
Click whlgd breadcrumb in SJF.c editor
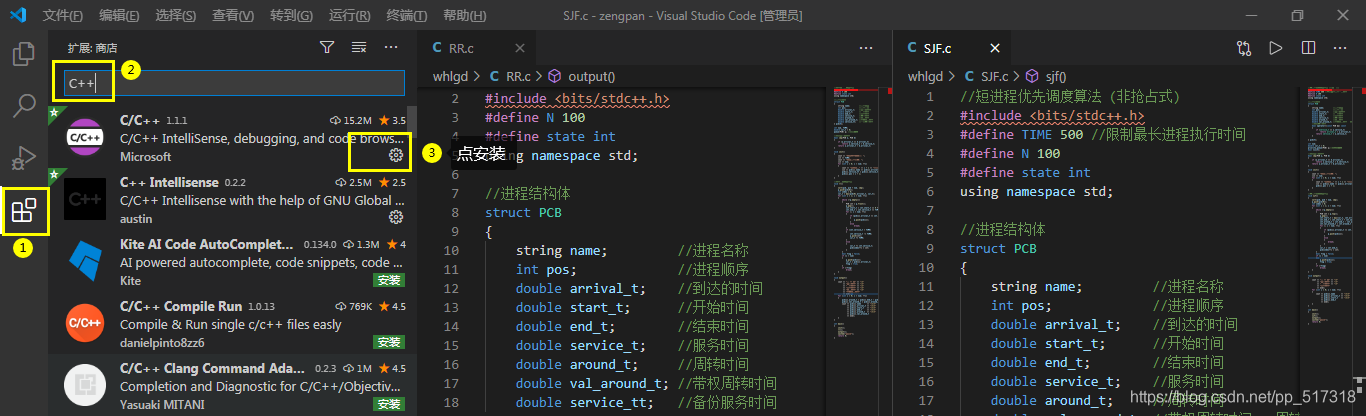click(x=925, y=76)
